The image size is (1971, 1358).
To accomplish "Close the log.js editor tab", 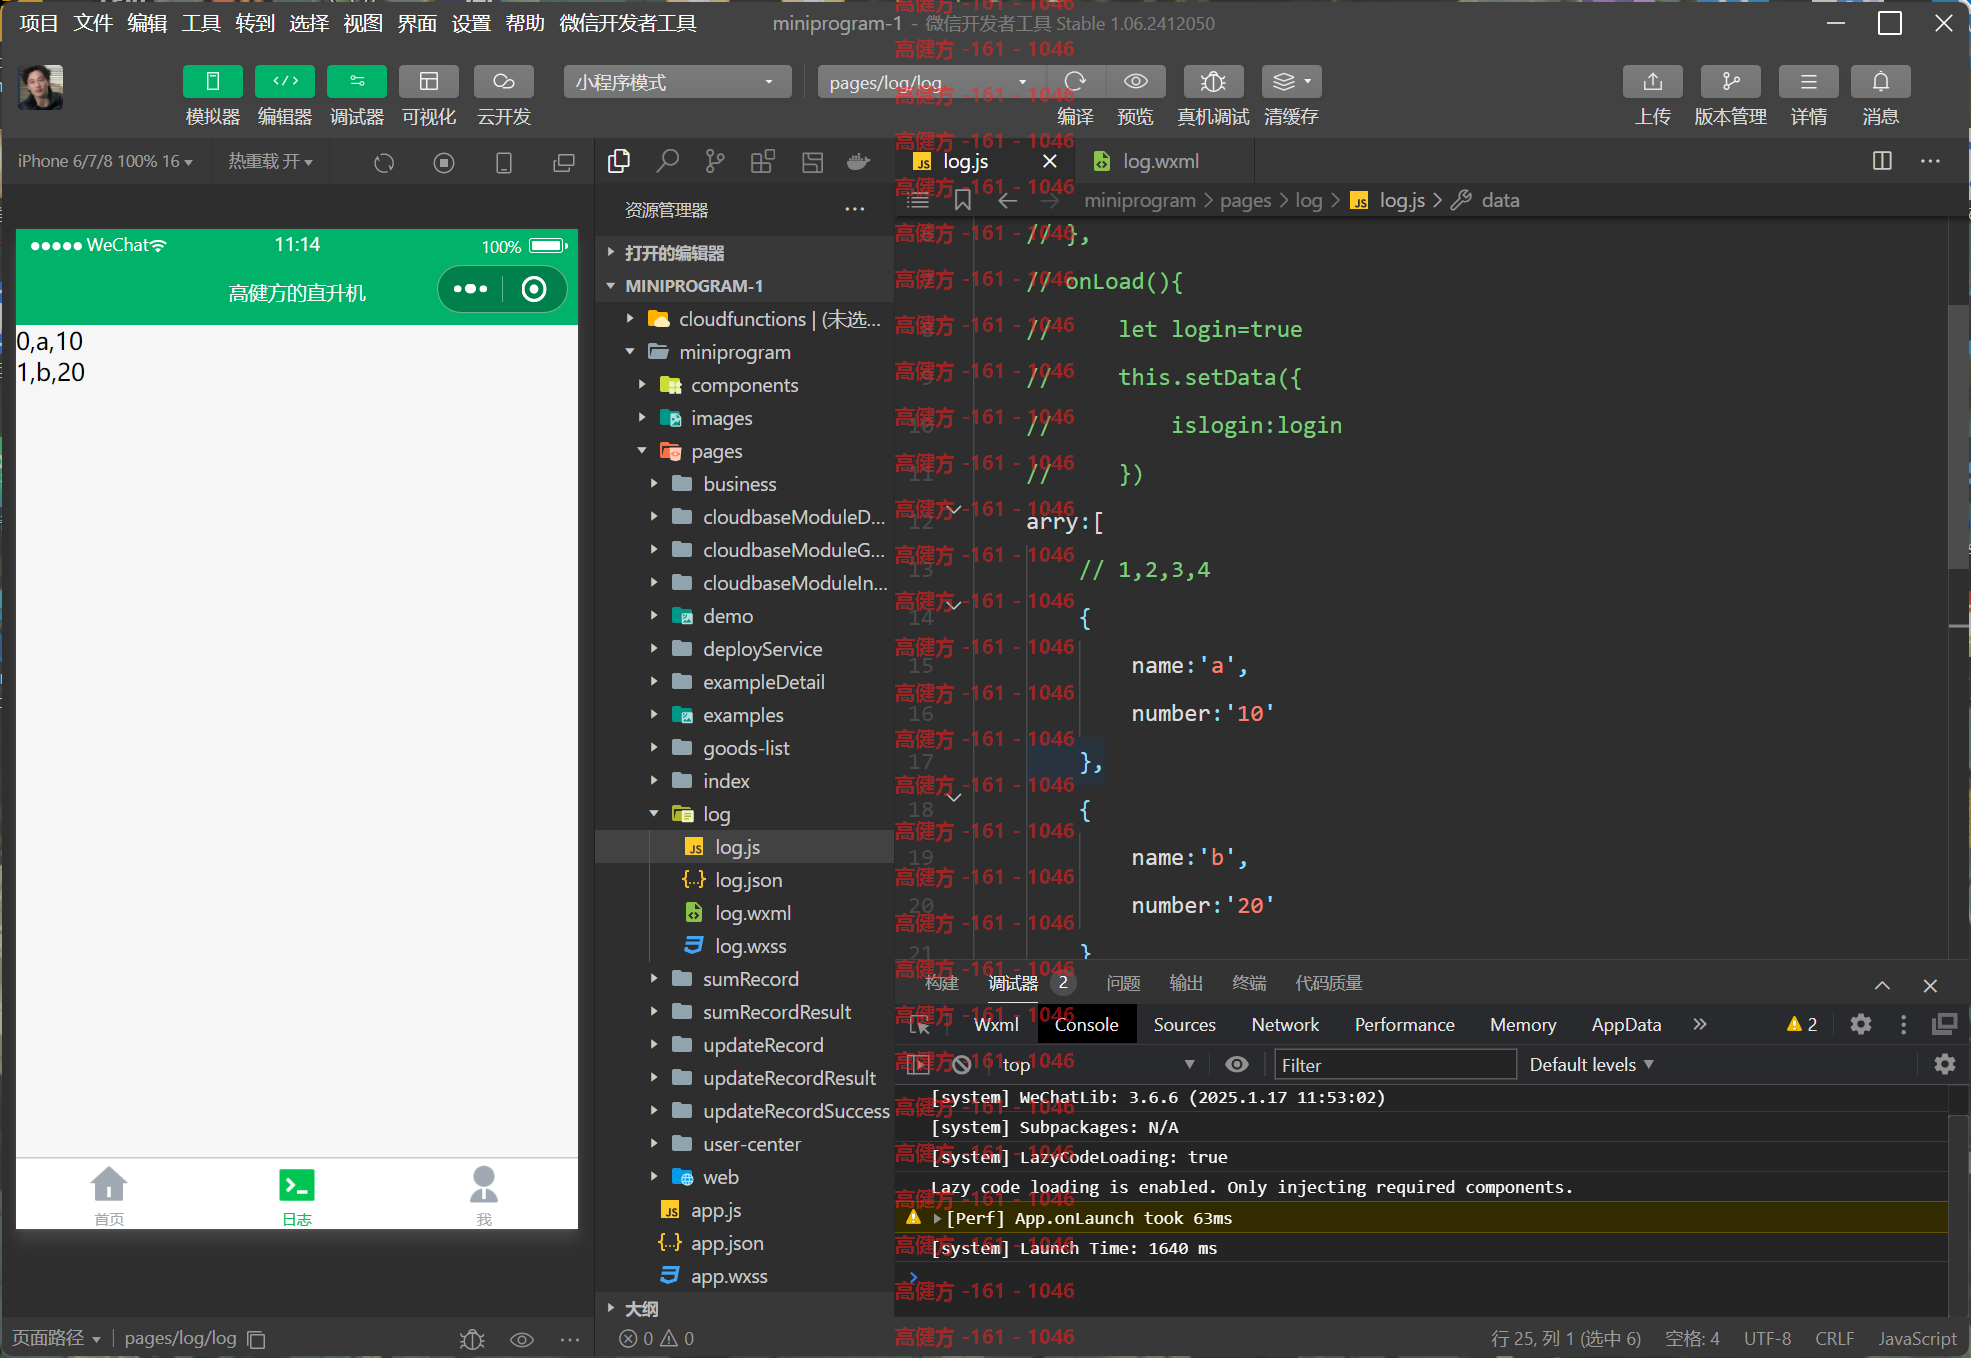I will (x=1050, y=161).
